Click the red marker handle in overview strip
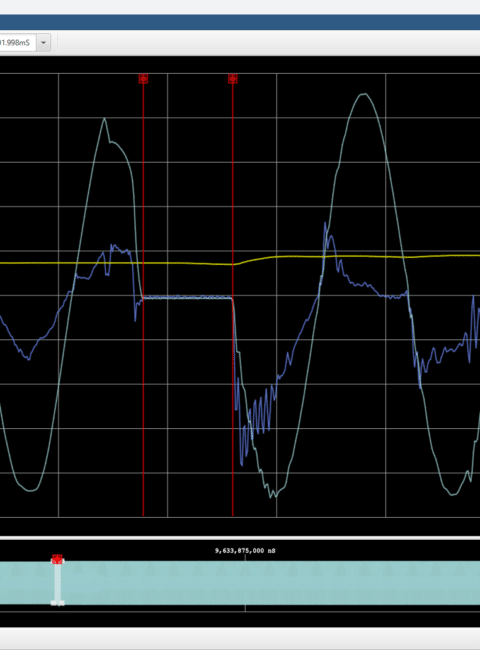This screenshot has width=480, height=650. pyautogui.click(x=57, y=560)
